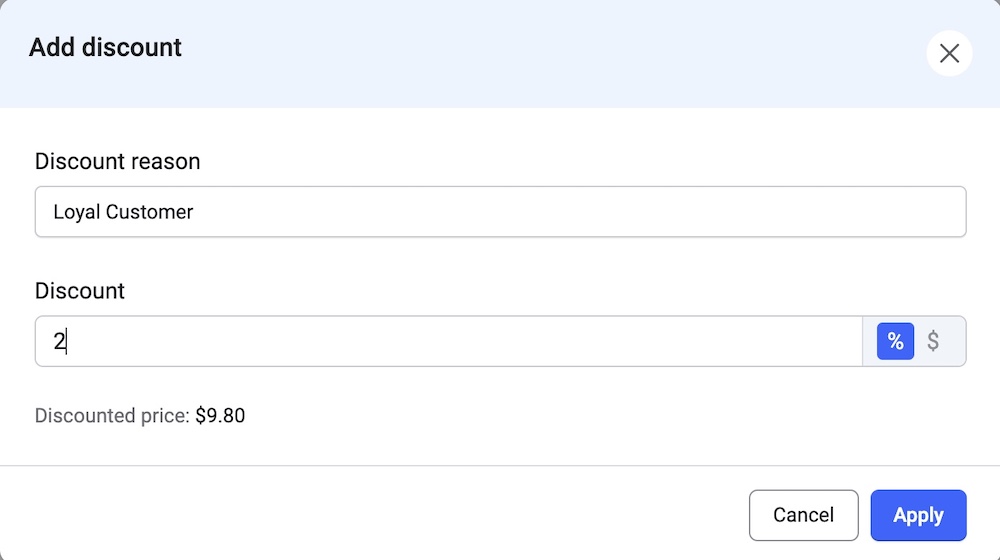The image size is (1000, 560).
Task: Click inside the Discount amount field
Action: click(448, 342)
